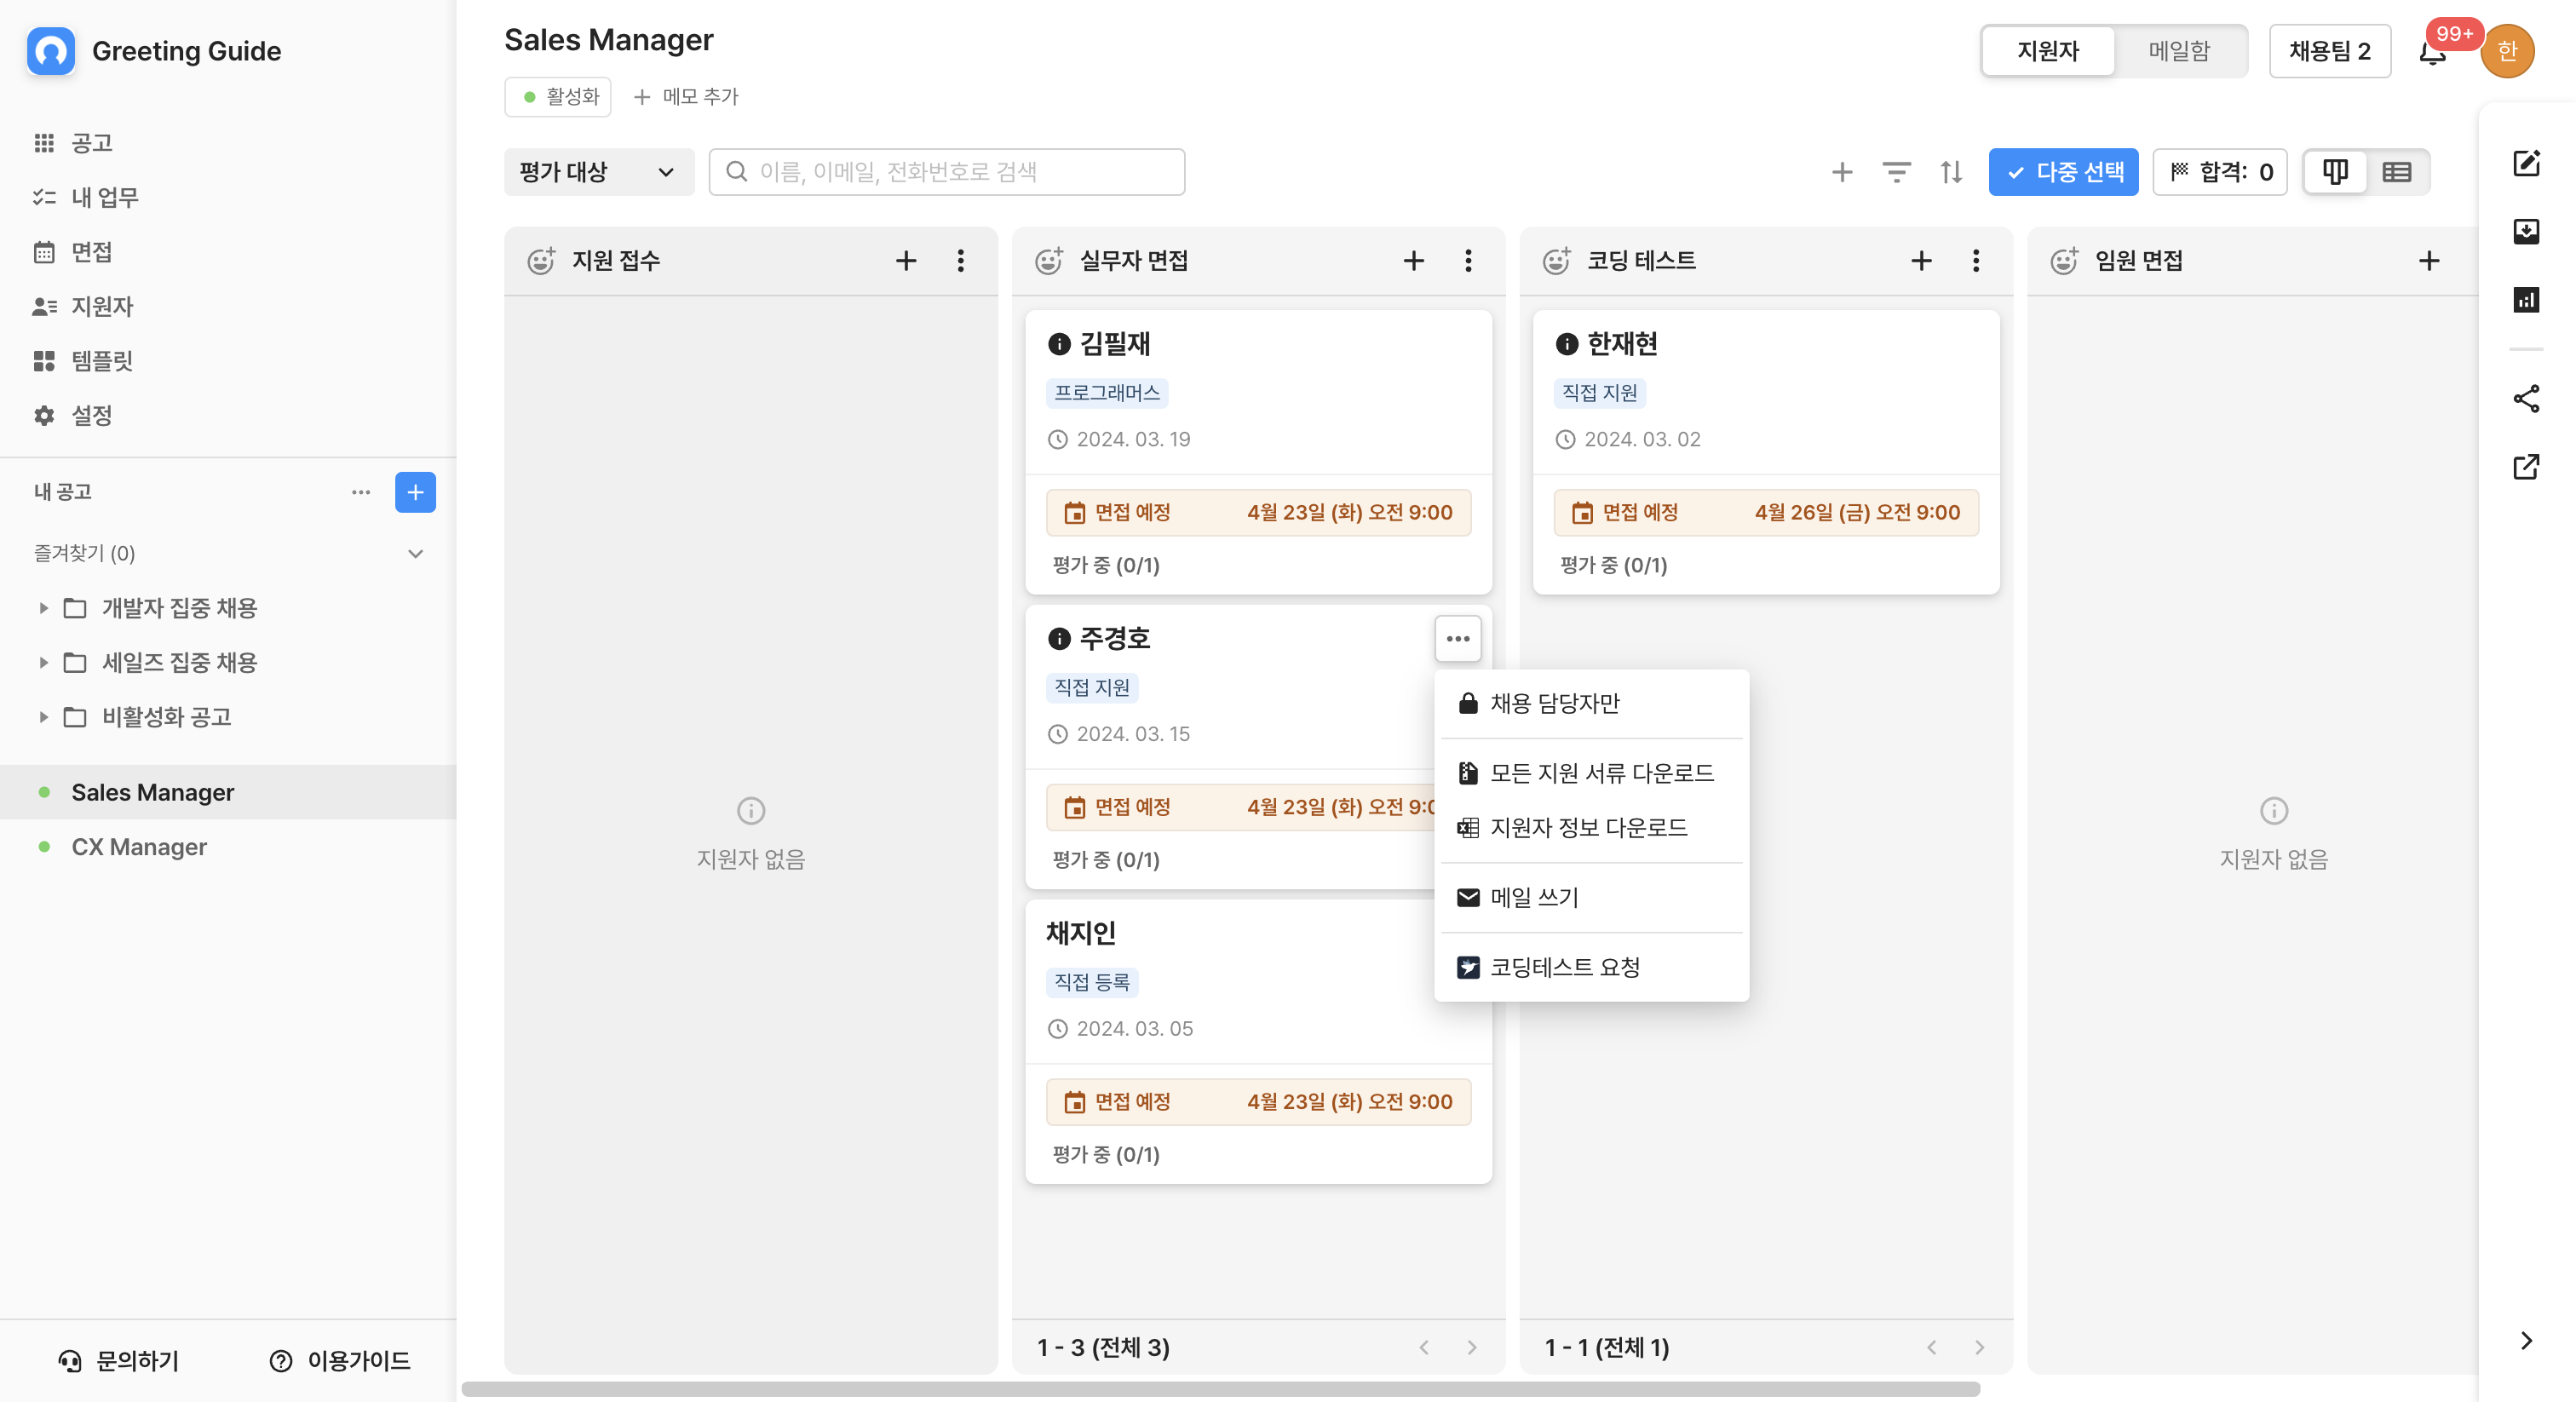
Task: Collapse the 즐겨찾기 (0) section chevron
Action: coord(415,554)
